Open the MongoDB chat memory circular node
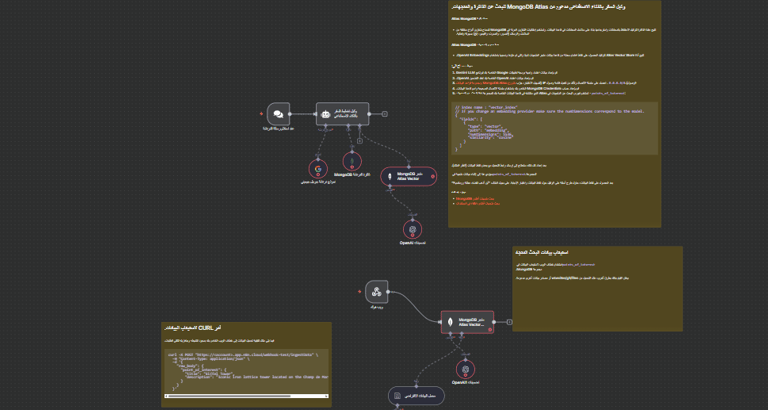Screen dimensions: 768x410 (352, 161)
